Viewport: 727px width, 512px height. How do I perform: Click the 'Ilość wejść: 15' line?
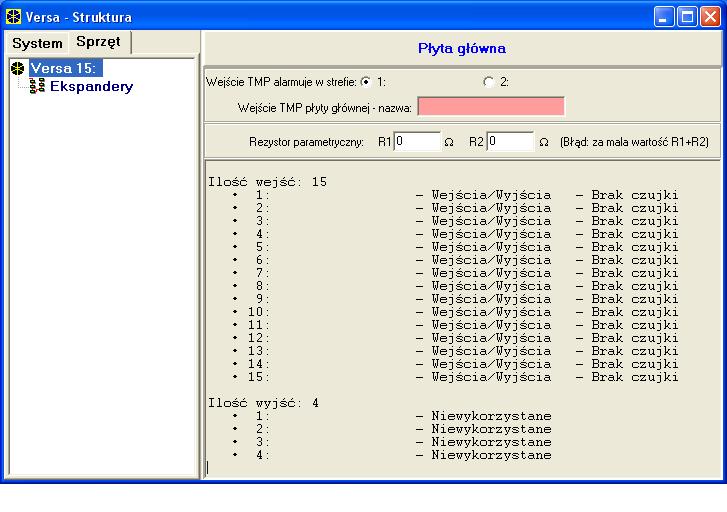(x=267, y=182)
